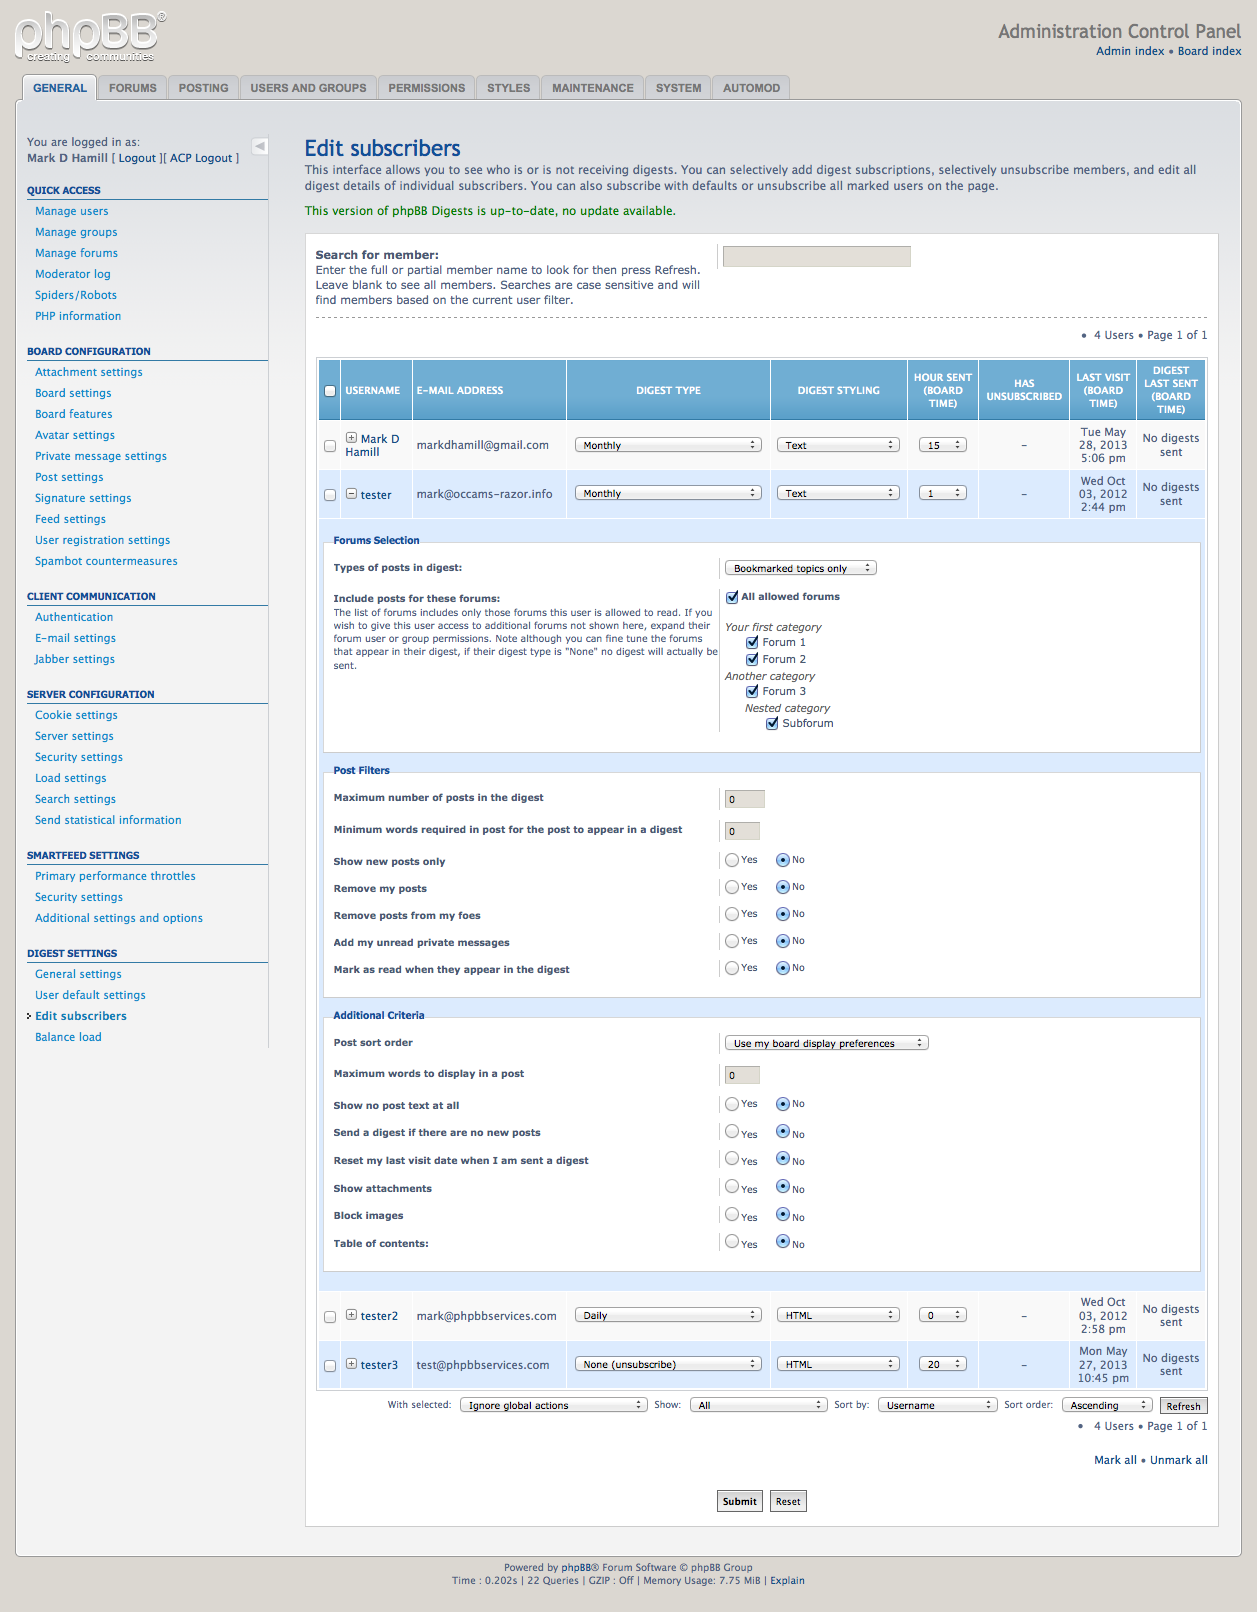Open Primary performance throttles link
This screenshot has height=1612, width=1257.
(x=115, y=876)
